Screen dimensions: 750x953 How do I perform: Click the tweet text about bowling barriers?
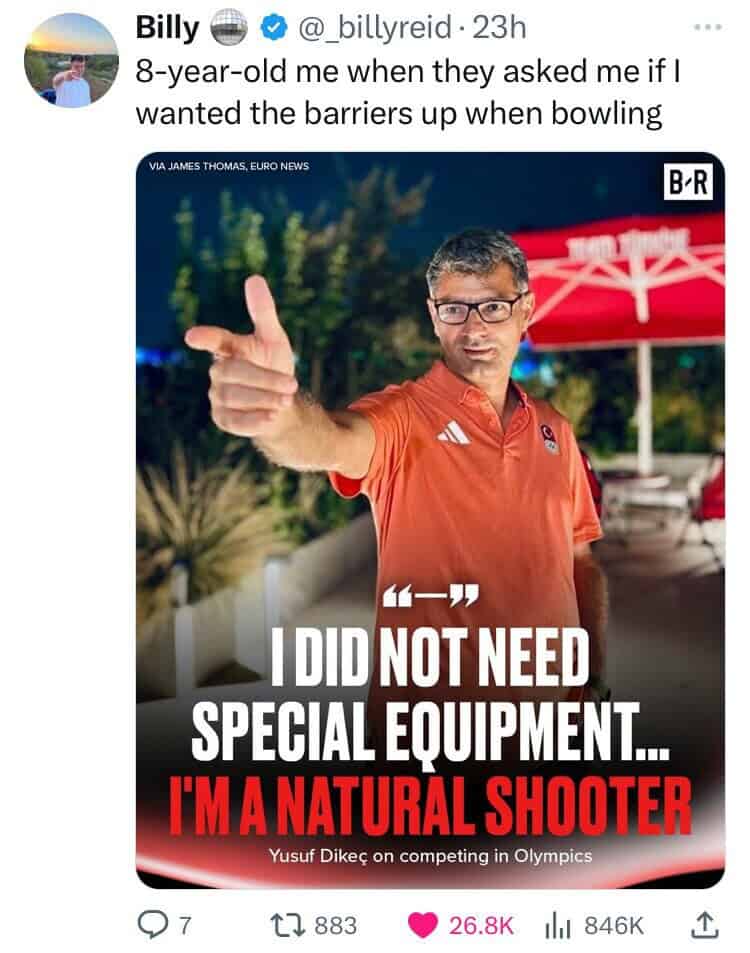[407, 92]
